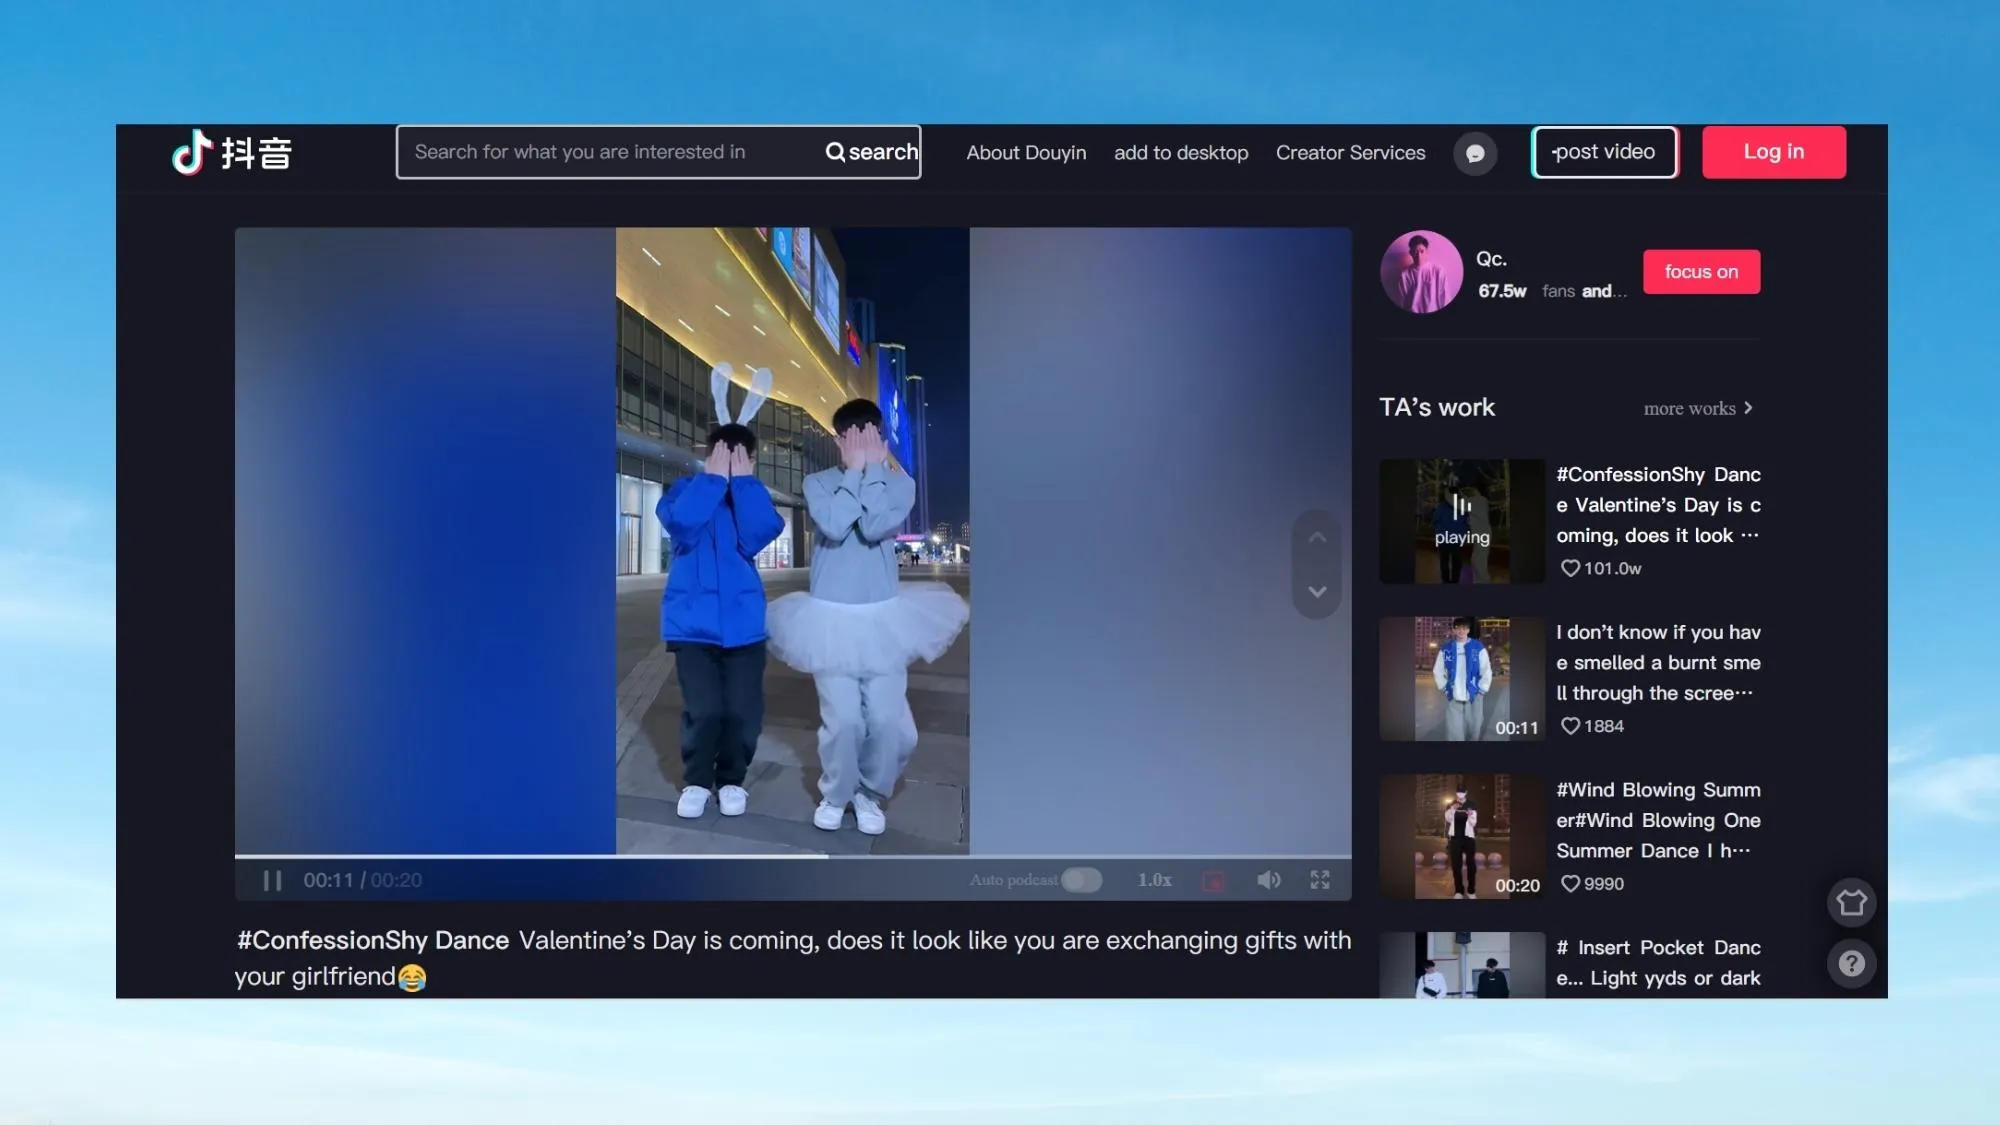Click the video progress bar

point(792,856)
